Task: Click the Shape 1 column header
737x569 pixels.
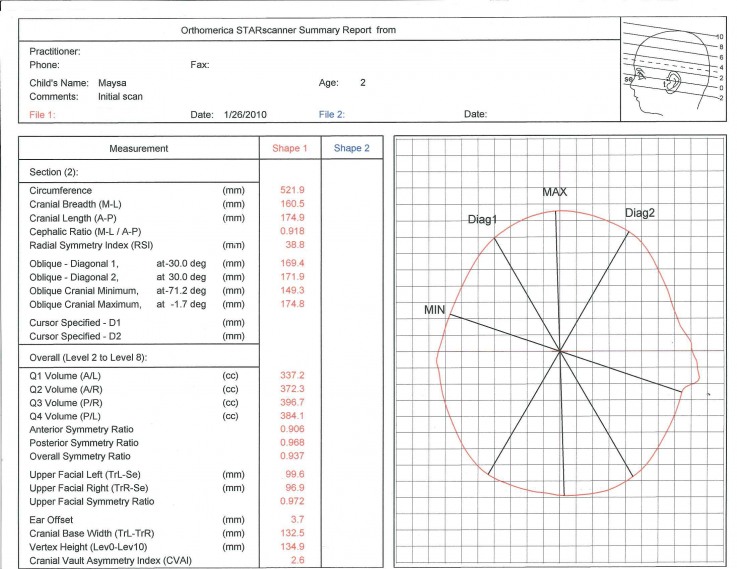Action: point(290,148)
